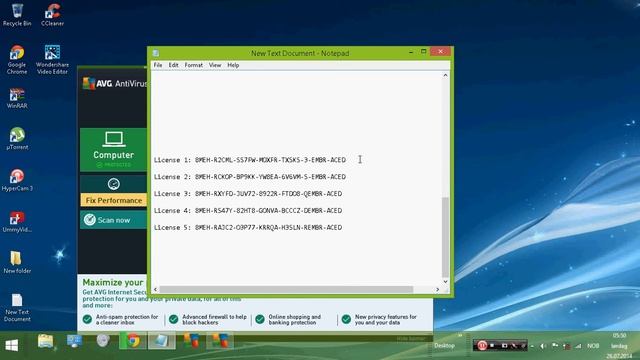Maximize the Notepad window

point(424,52)
